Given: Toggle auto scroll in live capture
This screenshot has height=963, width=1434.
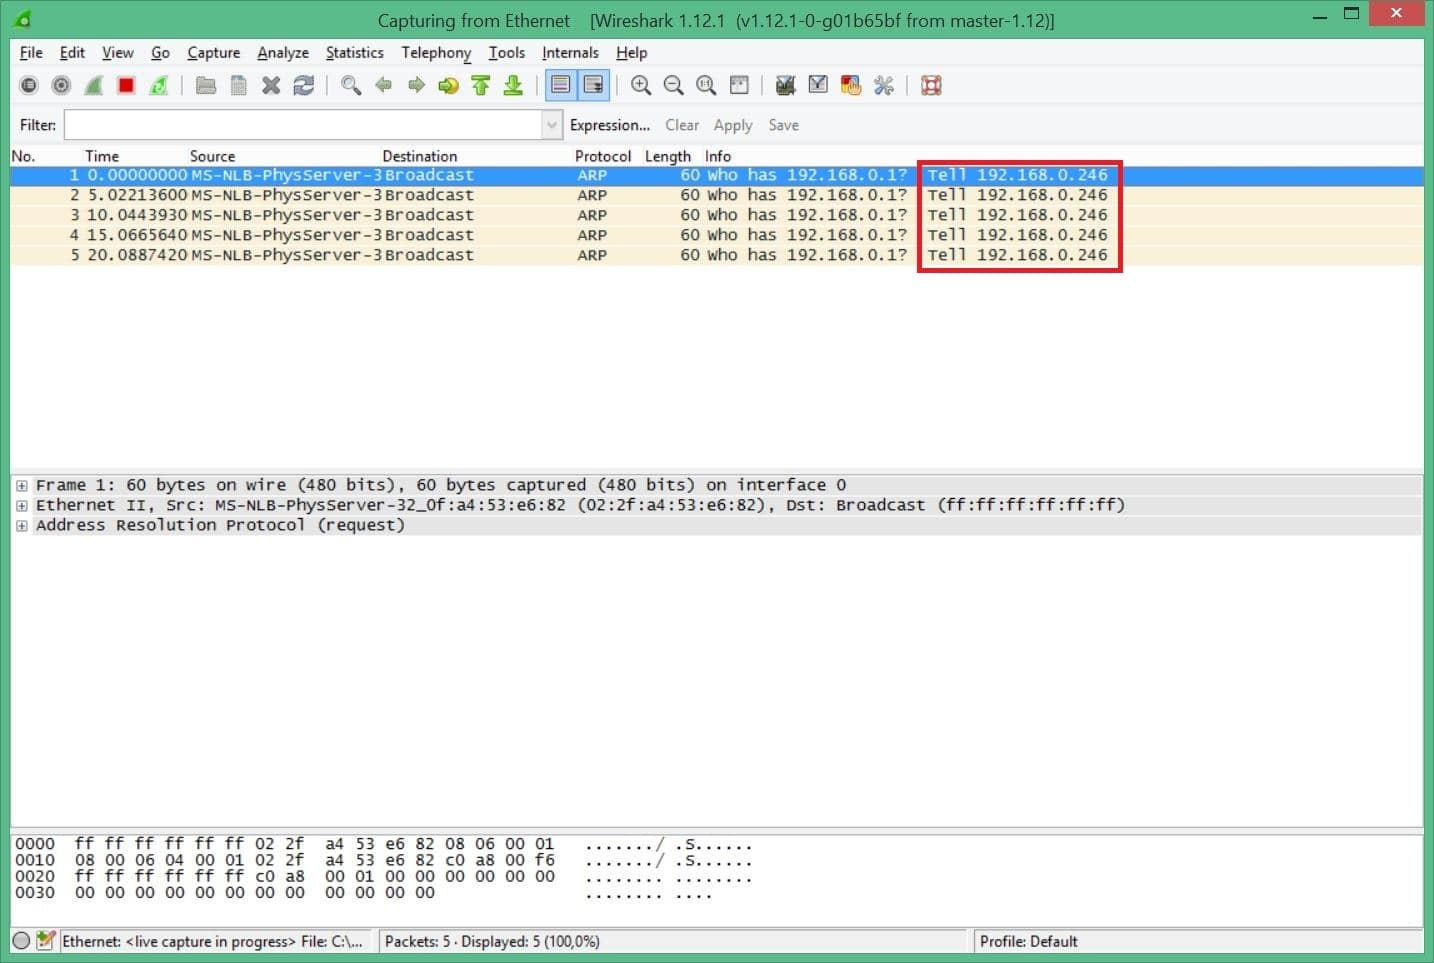Looking at the screenshot, I should pos(593,86).
